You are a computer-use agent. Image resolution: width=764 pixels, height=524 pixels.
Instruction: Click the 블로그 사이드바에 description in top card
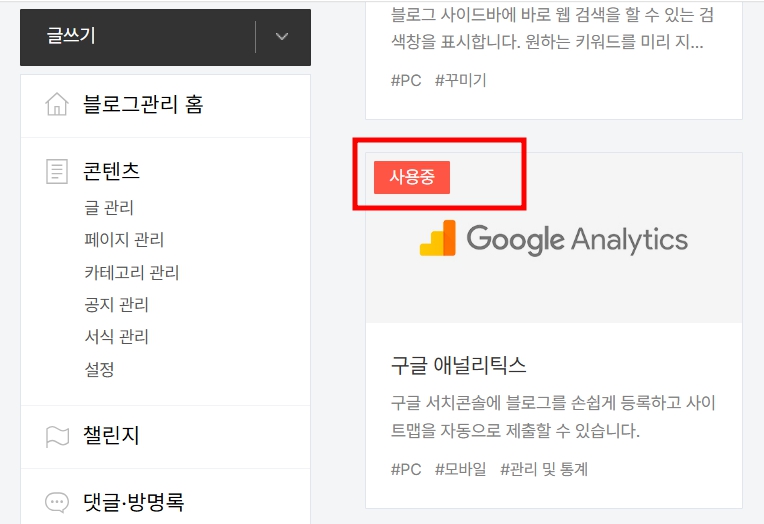pos(552,28)
